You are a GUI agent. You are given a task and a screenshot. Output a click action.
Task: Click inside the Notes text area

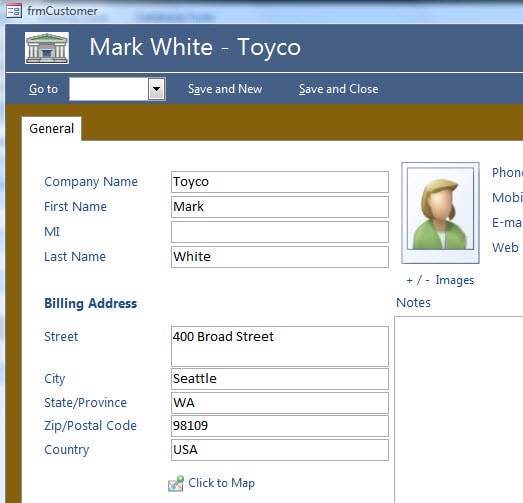tap(459, 410)
